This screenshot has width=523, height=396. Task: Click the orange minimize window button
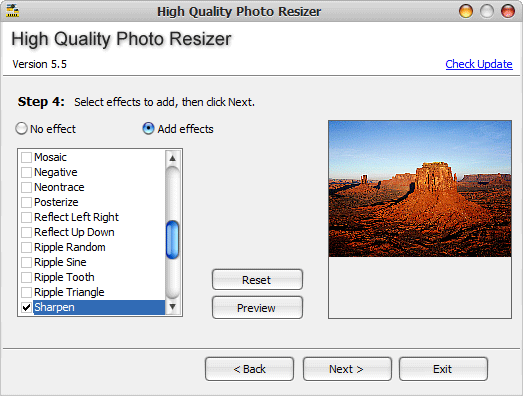coord(466,11)
